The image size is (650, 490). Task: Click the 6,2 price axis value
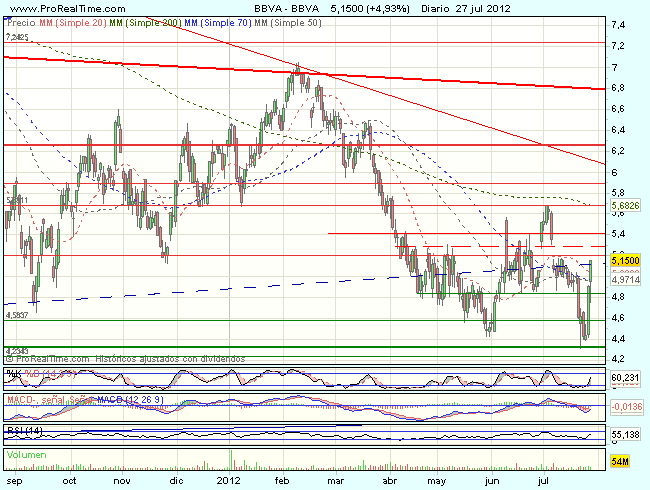617,150
